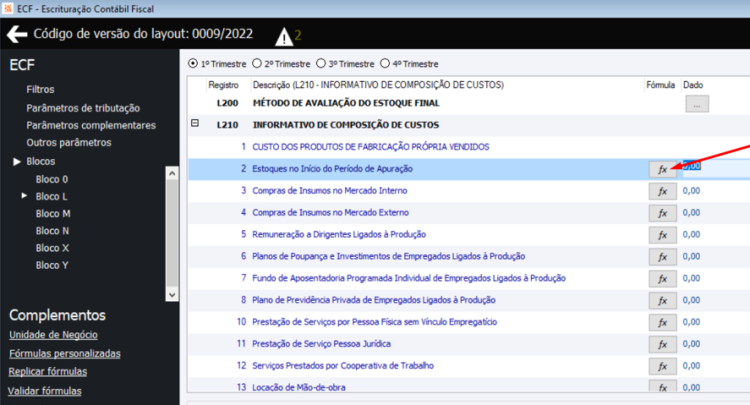This screenshot has height=405, width=750.
Task: Select Bloco Y in sidebar
Action: [x=52, y=265]
